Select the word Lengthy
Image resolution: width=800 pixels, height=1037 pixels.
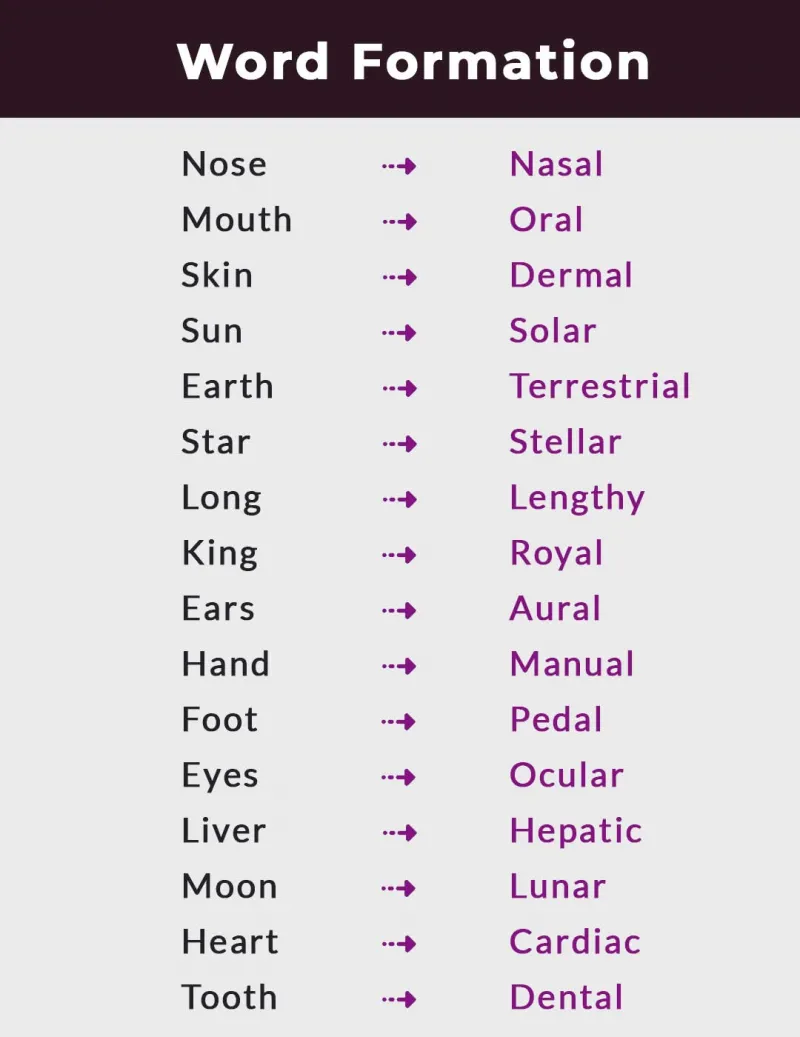(x=577, y=499)
